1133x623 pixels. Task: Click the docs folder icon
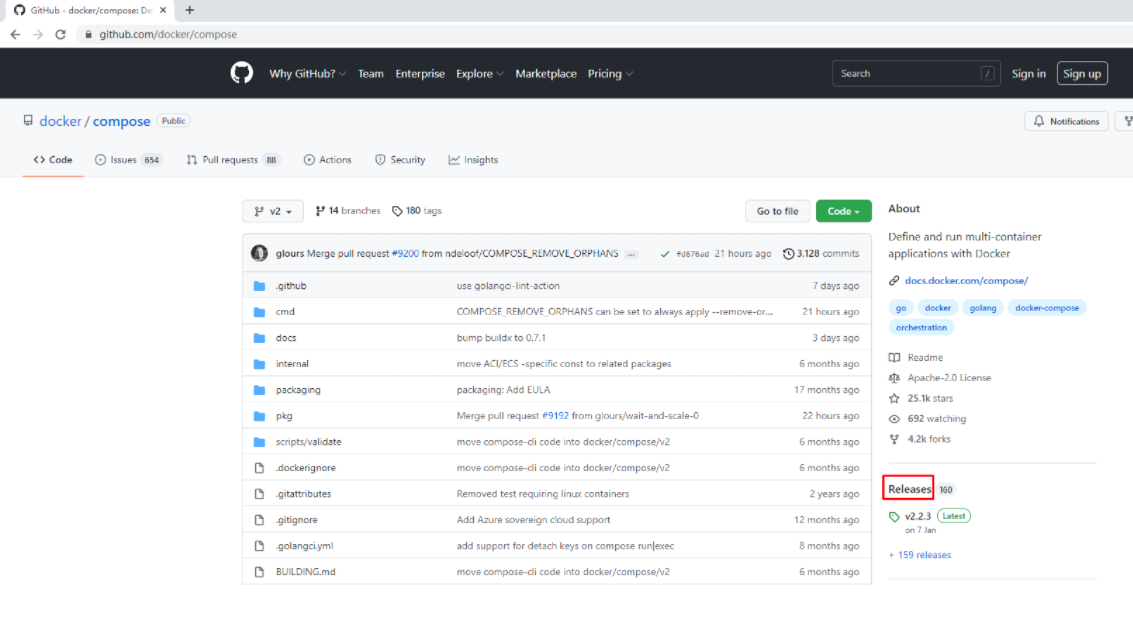tap(259, 338)
